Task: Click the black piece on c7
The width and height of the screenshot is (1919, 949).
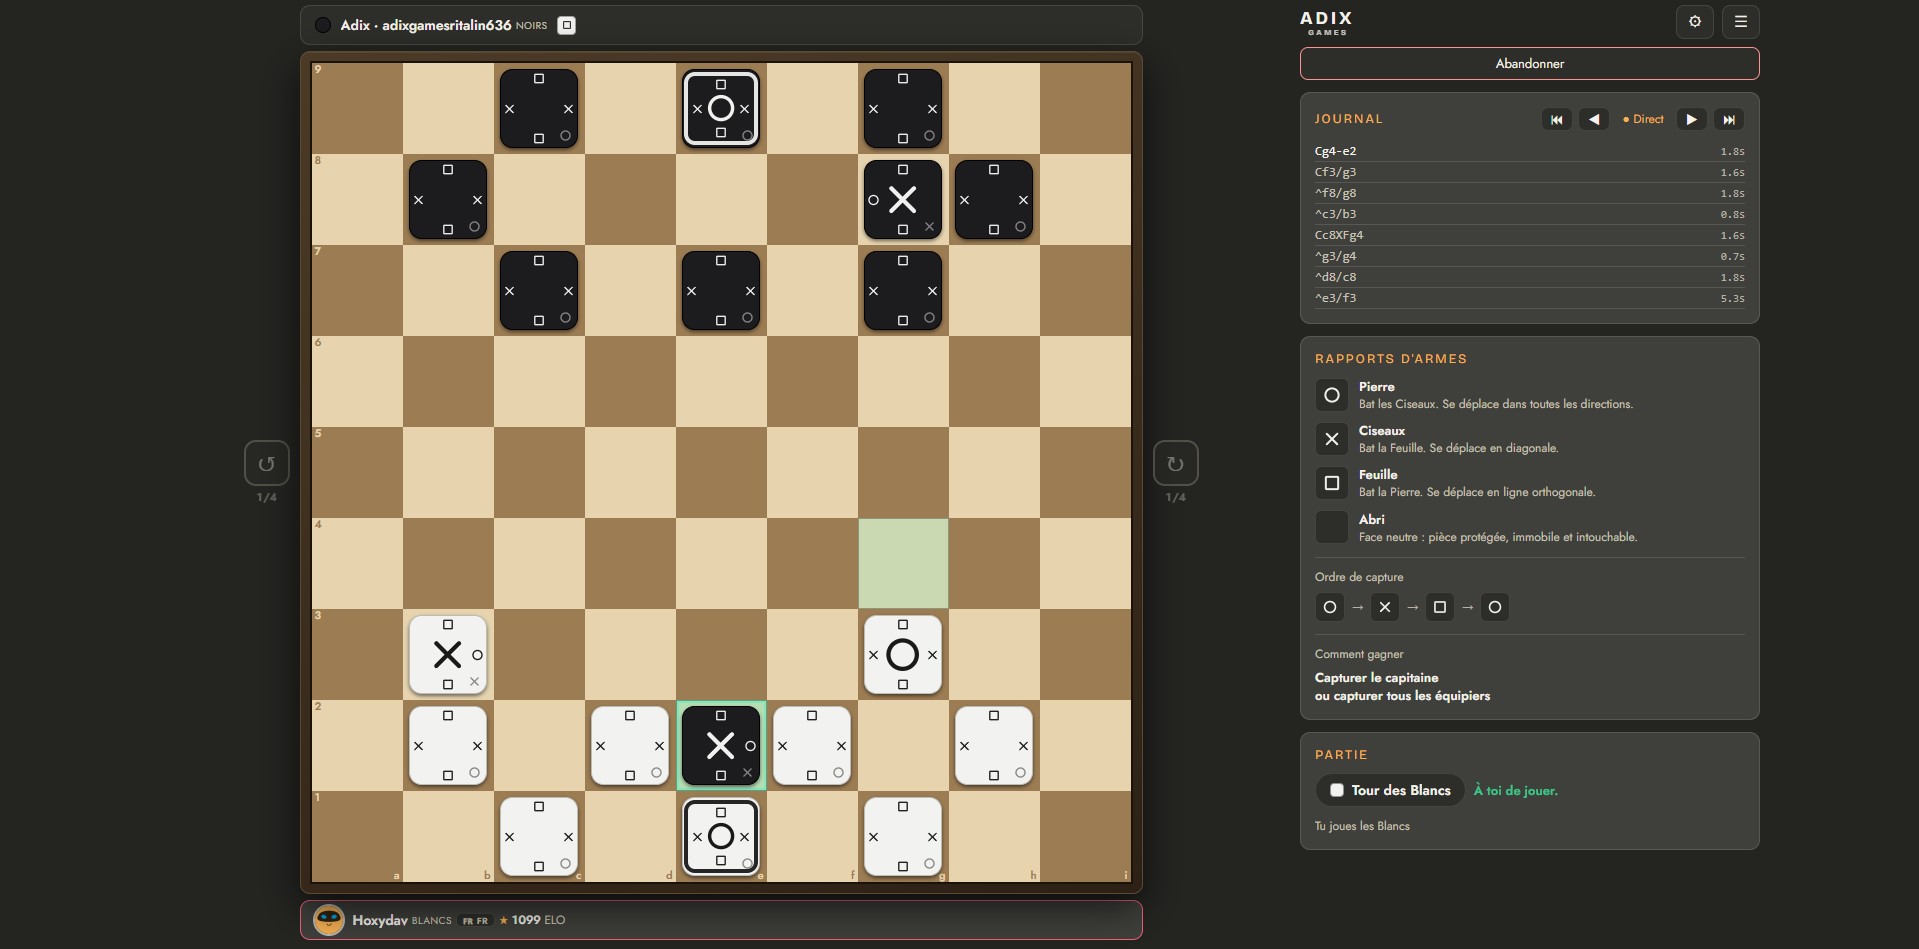Action: click(539, 291)
